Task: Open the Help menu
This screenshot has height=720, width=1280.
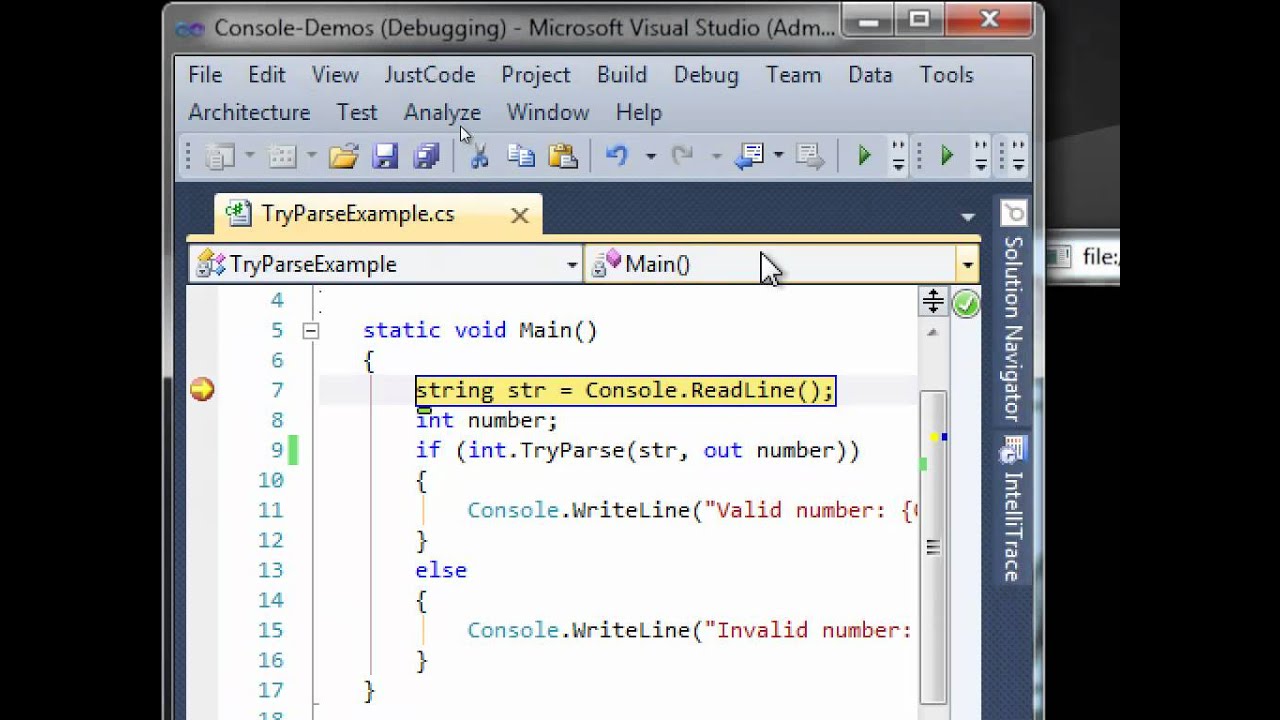Action: [x=639, y=113]
